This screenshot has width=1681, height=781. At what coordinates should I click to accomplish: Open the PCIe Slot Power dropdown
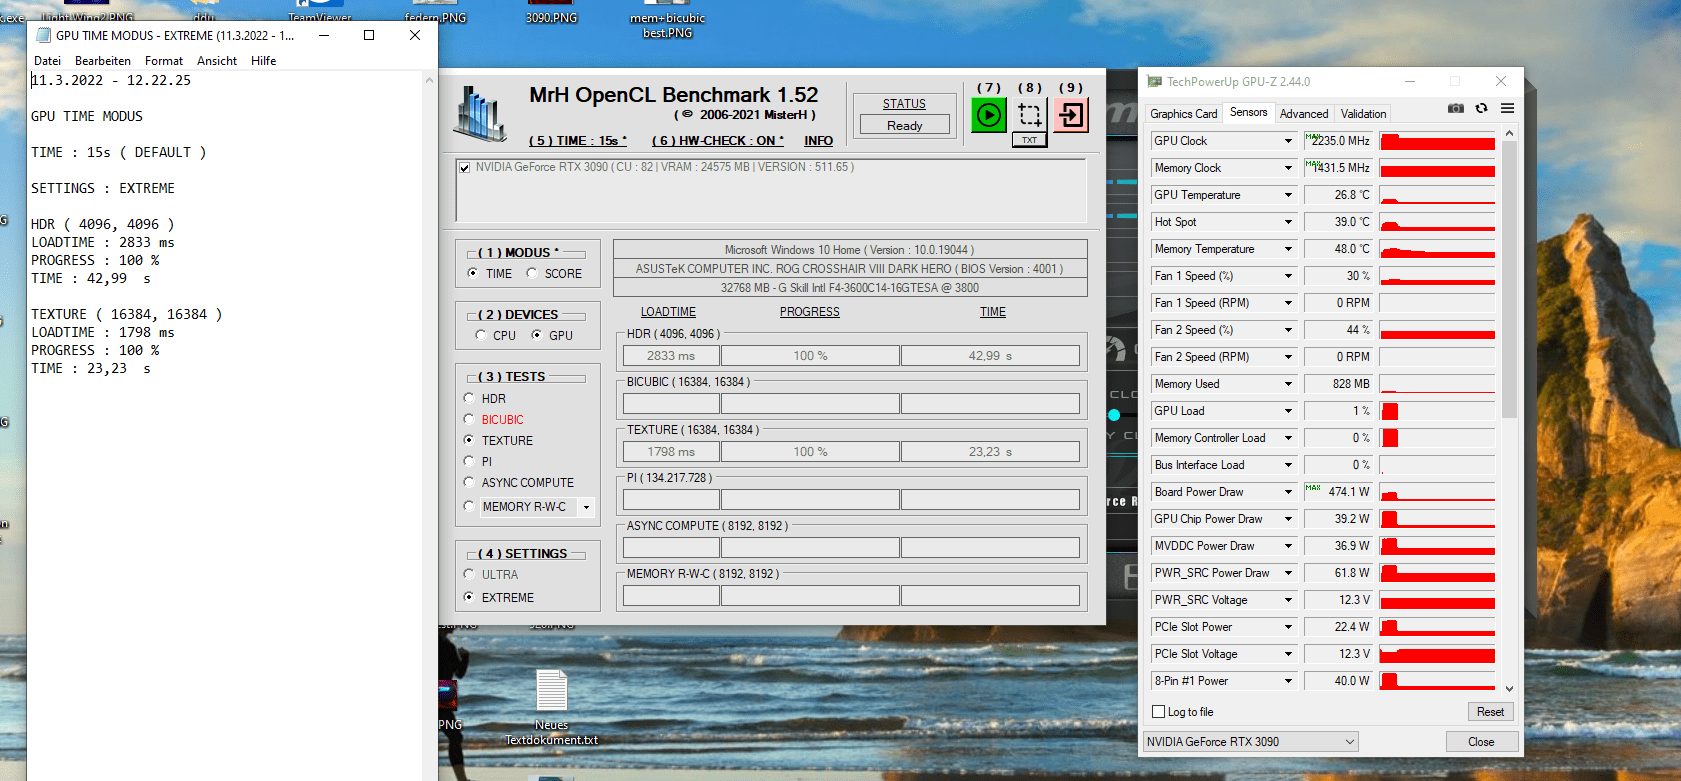tap(1288, 627)
